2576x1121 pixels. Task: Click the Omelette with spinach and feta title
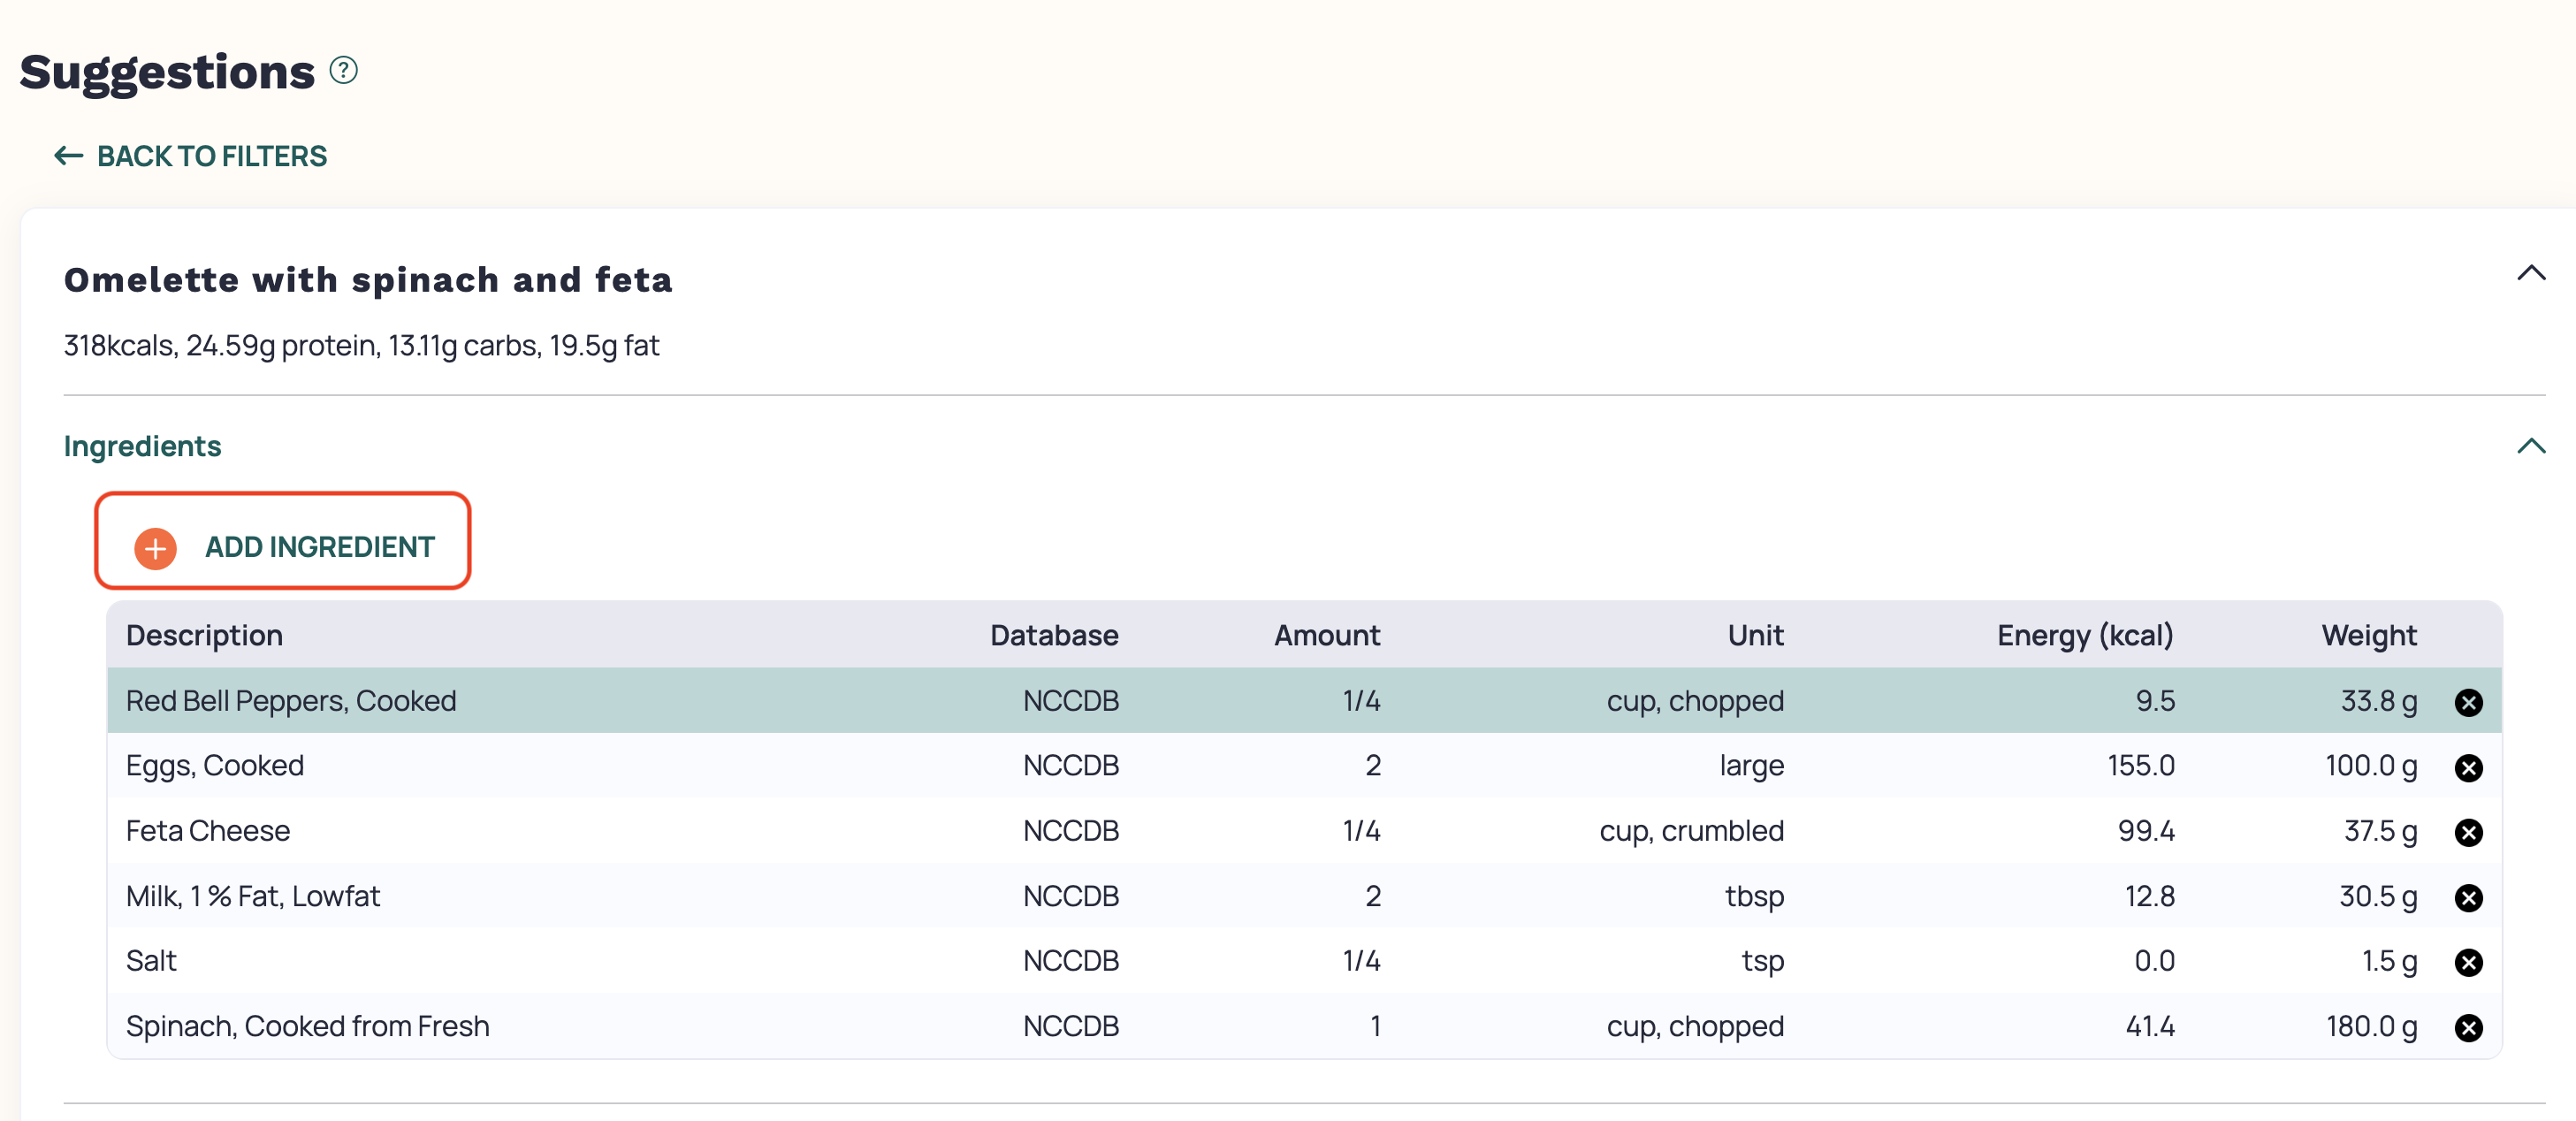tap(368, 280)
